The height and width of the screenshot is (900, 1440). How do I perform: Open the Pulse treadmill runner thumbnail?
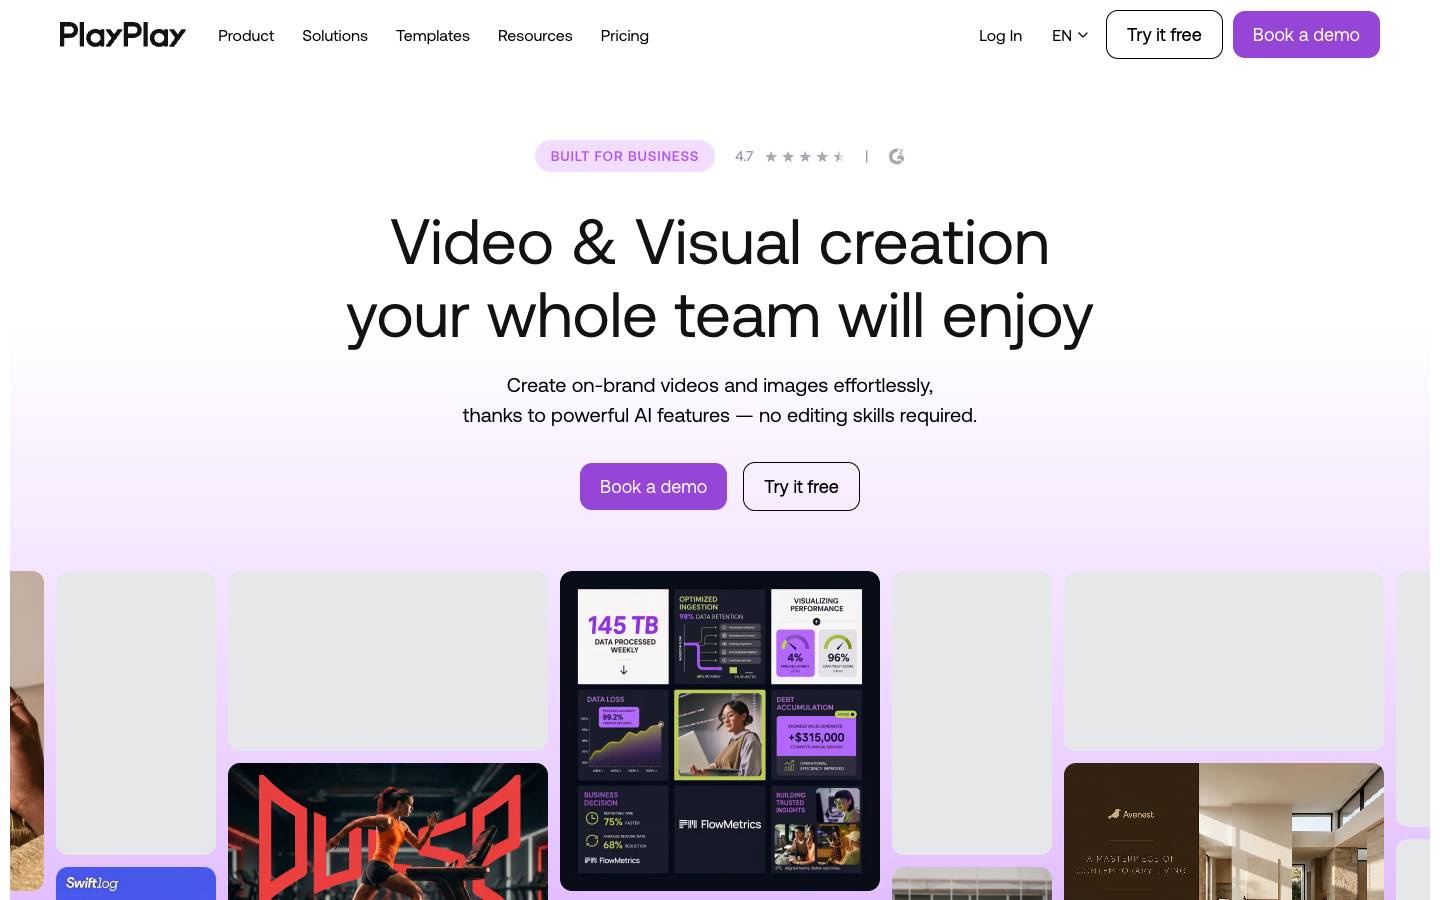388,832
